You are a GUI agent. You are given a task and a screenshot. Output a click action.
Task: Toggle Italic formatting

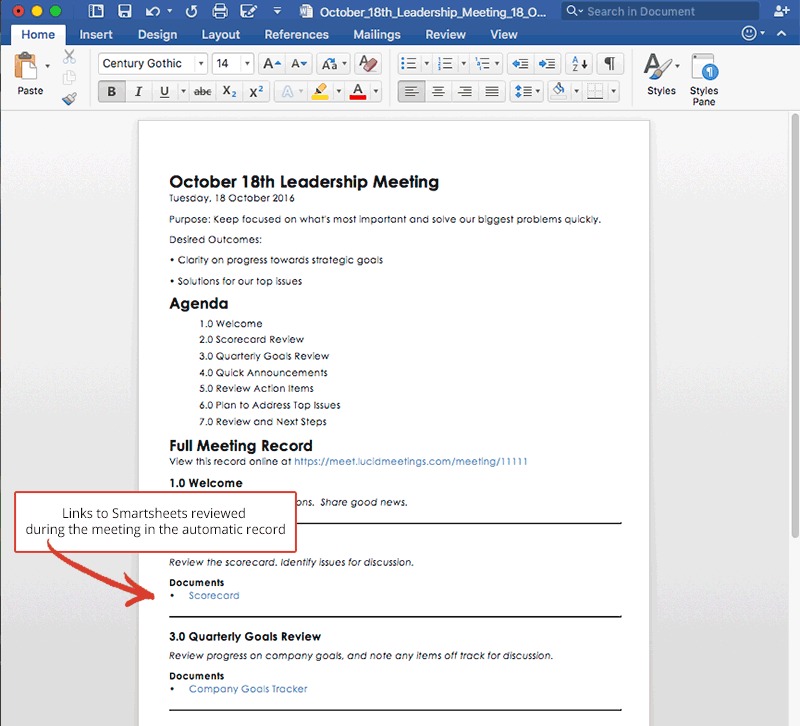(x=138, y=91)
